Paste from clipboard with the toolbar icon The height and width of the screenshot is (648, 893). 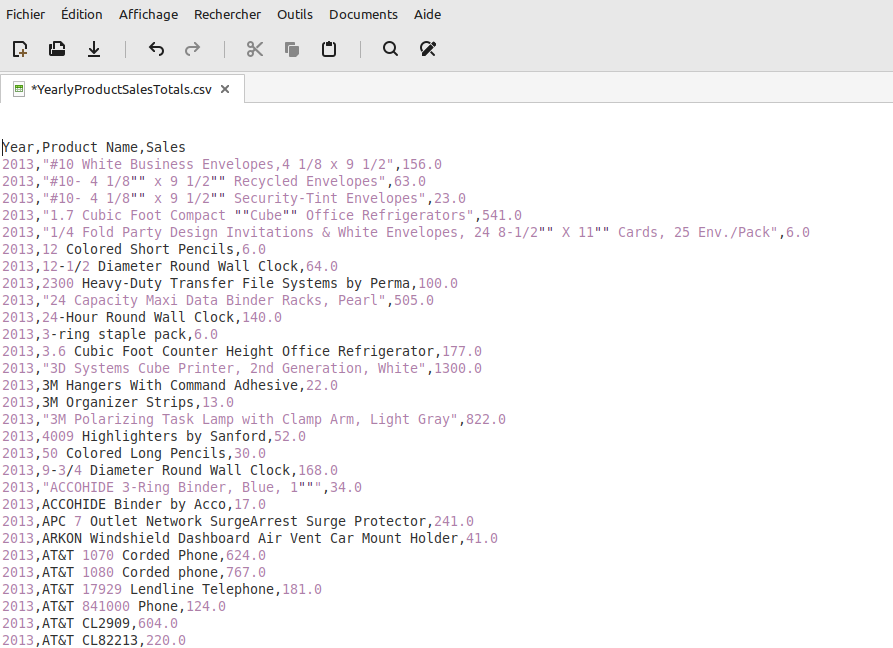point(329,49)
